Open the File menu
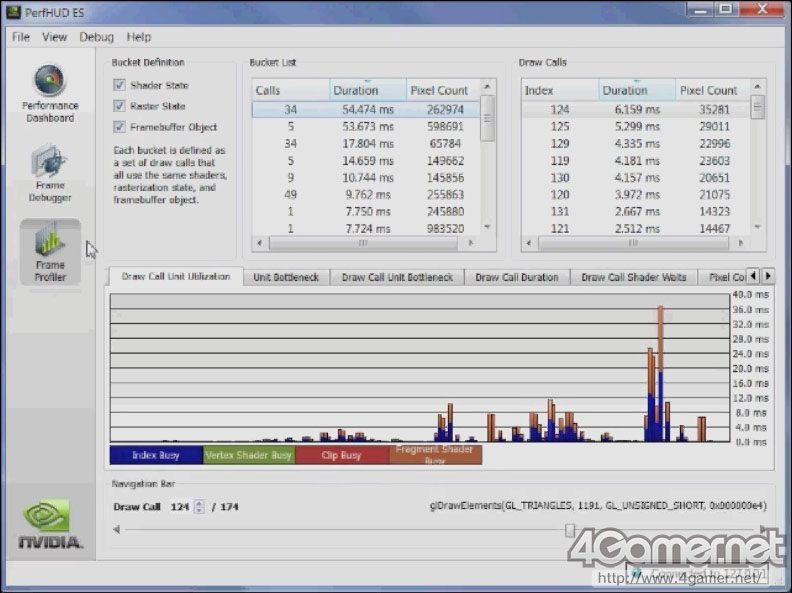 [x=21, y=37]
